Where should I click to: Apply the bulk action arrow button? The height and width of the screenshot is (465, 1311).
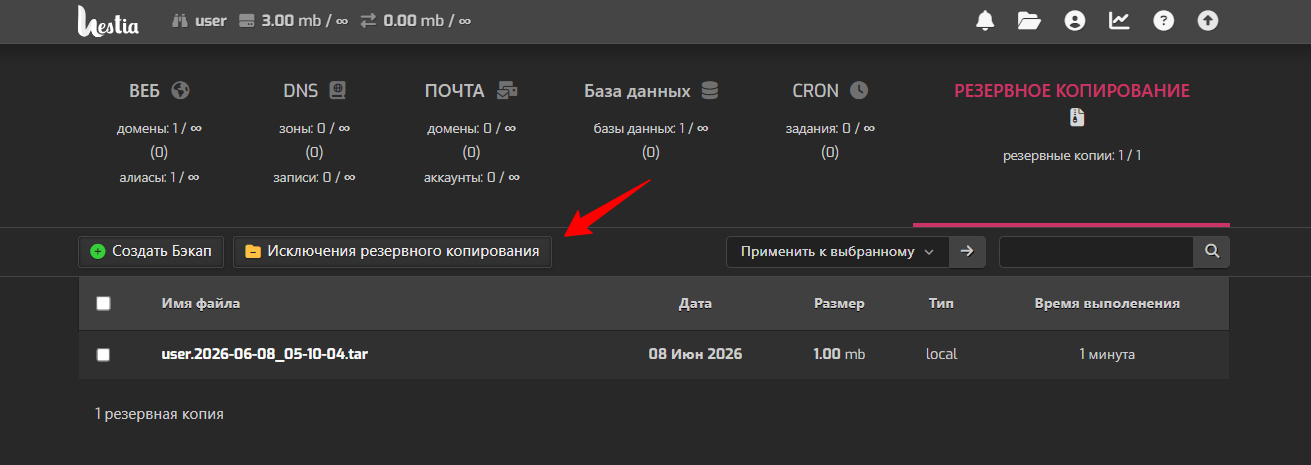[966, 252]
